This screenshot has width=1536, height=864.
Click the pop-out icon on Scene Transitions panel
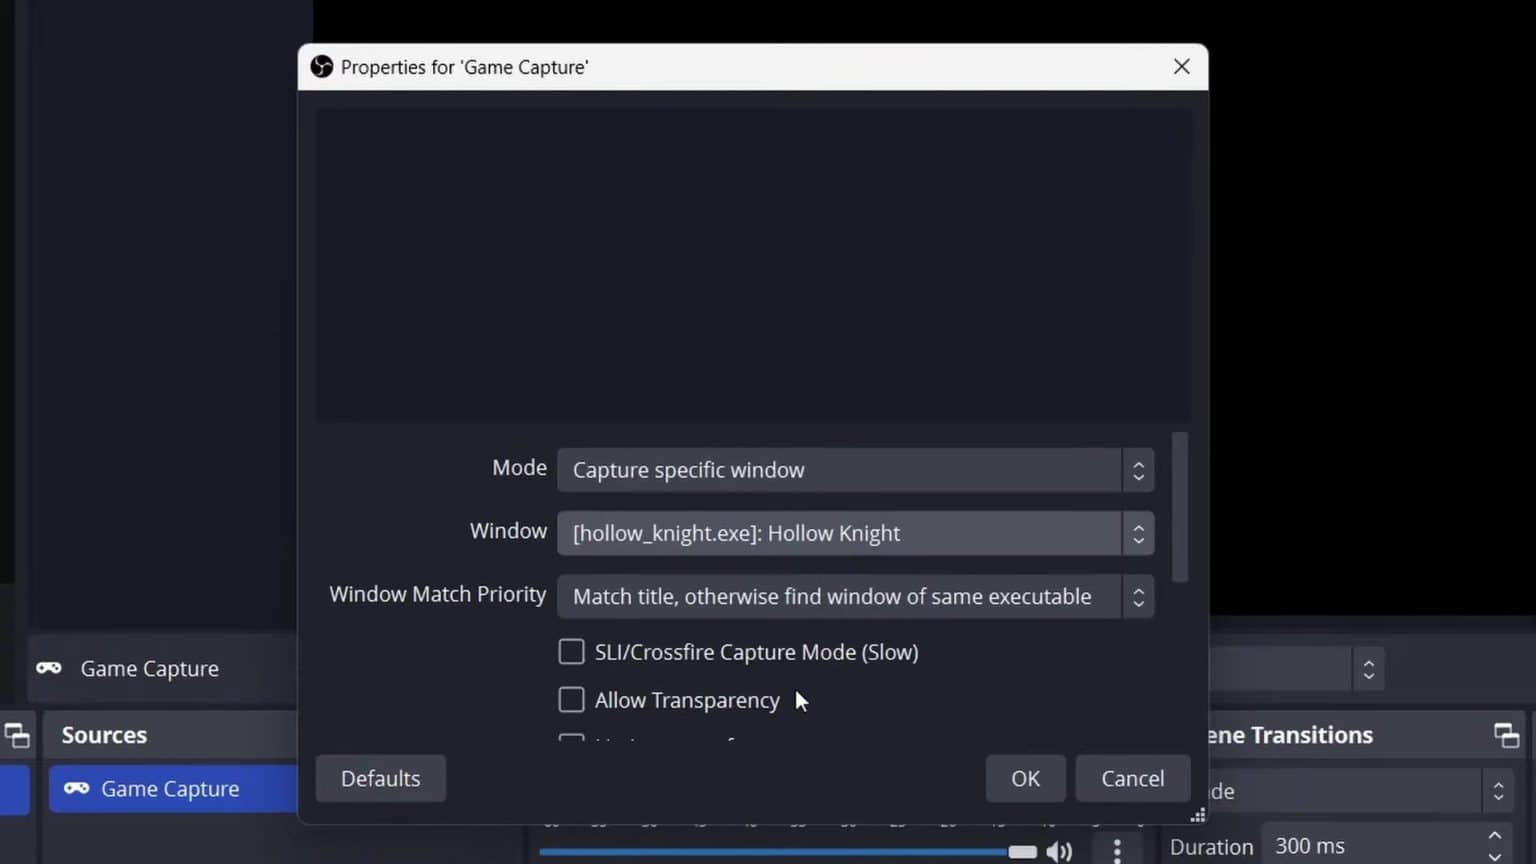[x=1506, y=735]
